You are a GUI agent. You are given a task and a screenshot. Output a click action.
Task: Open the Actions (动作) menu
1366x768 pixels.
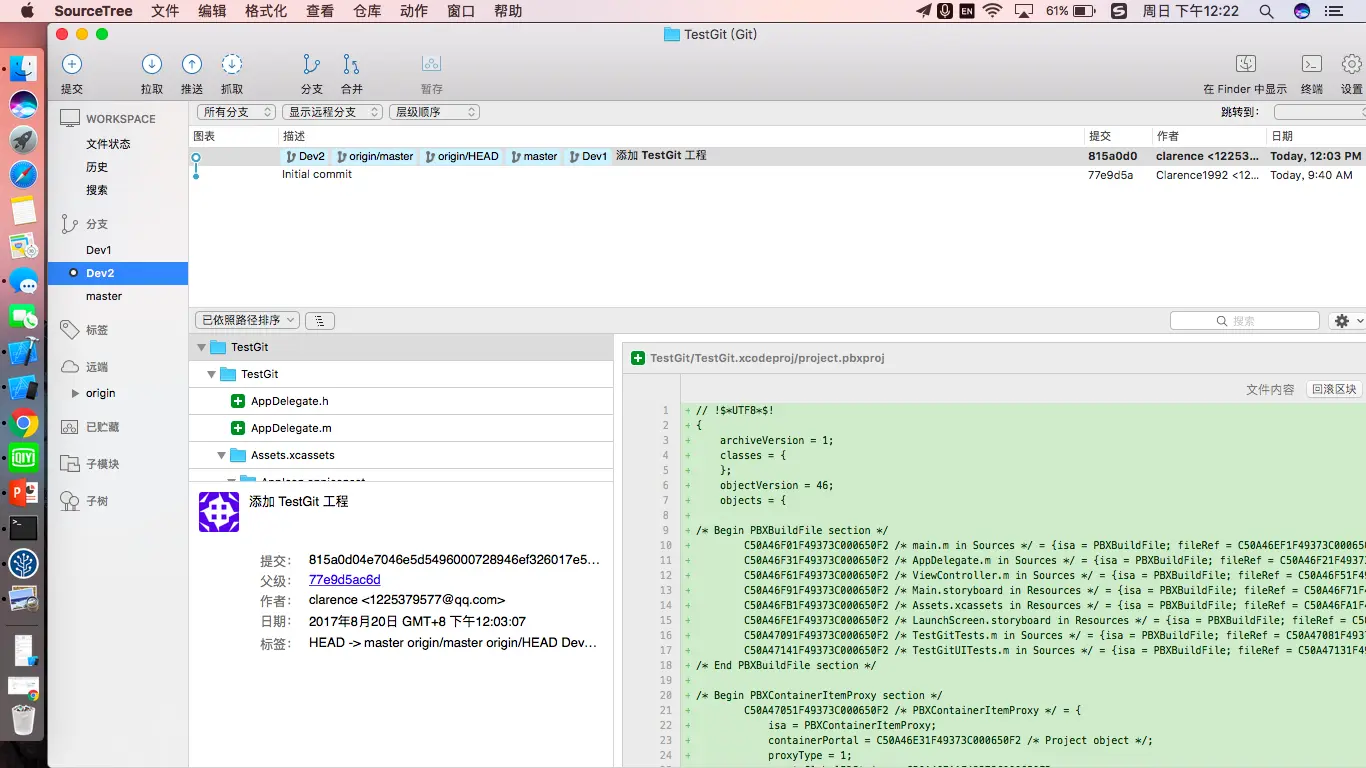pyautogui.click(x=414, y=11)
